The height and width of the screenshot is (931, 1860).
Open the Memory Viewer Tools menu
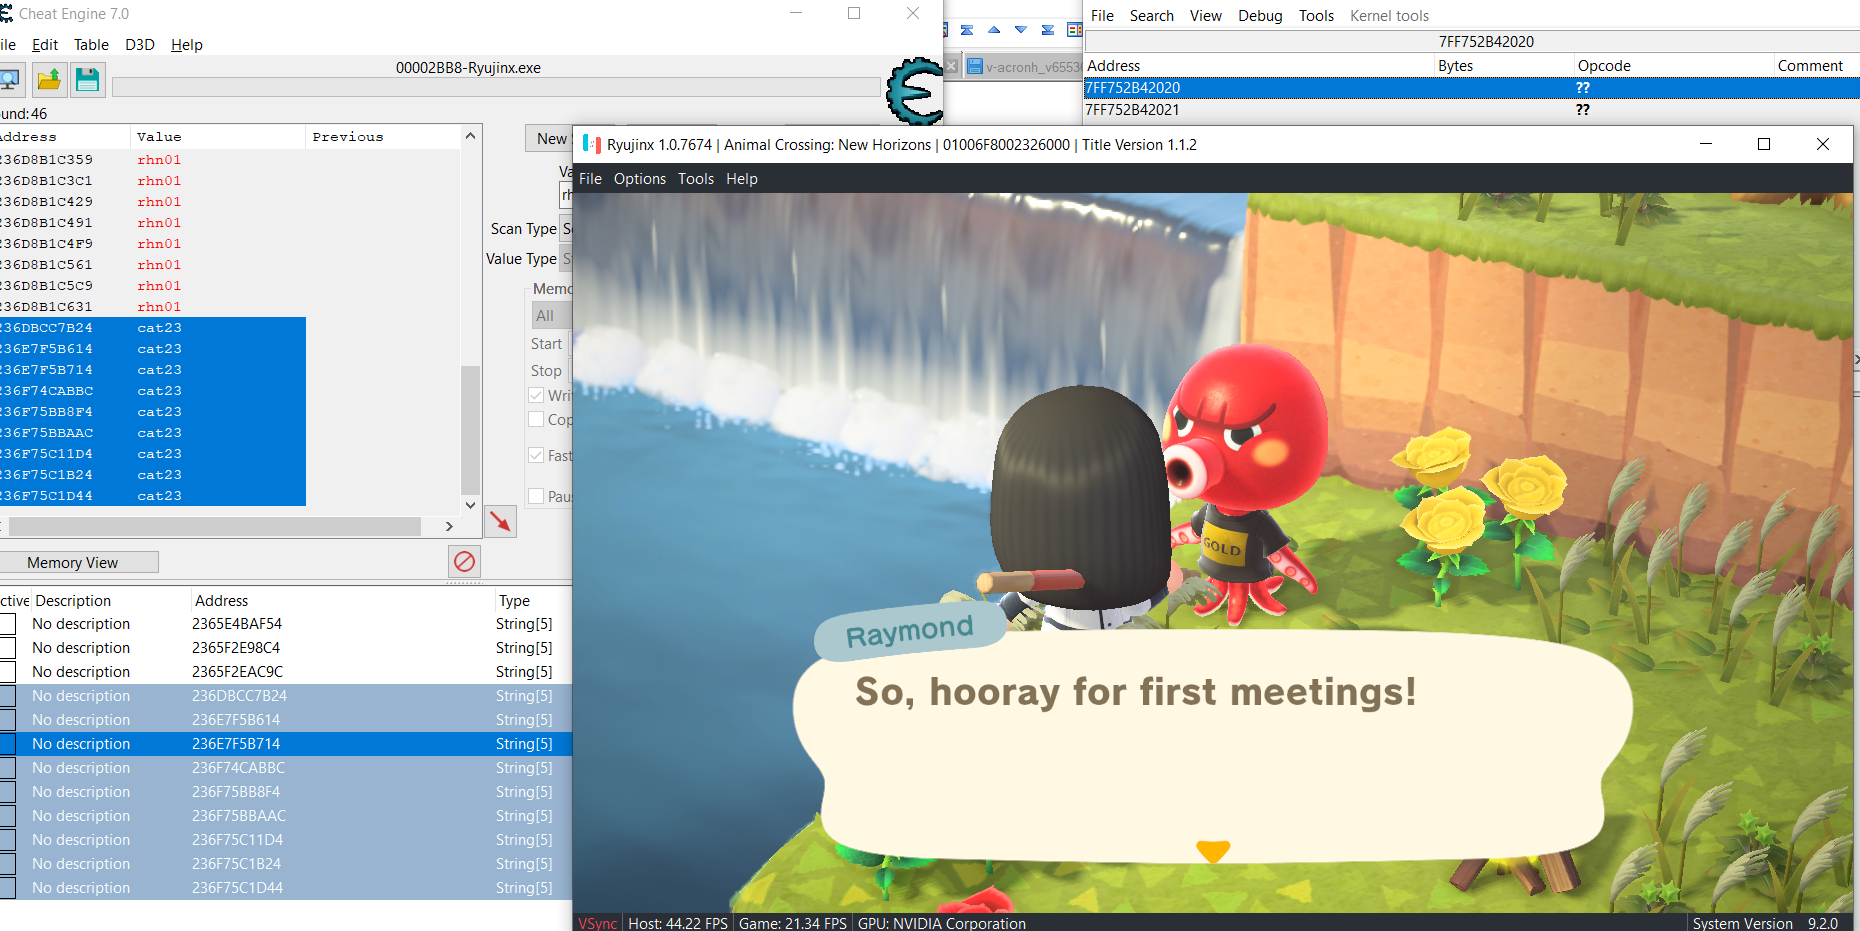click(x=1316, y=15)
